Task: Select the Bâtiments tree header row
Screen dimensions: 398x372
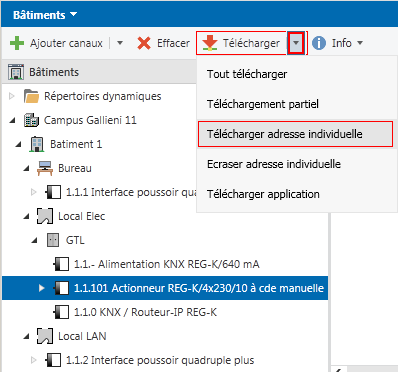Action: click(x=99, y=72)
